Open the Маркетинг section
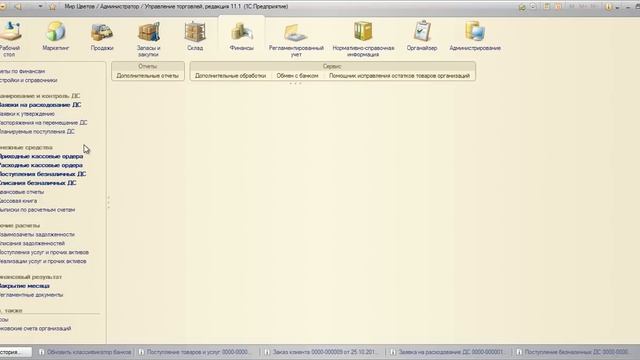 [x=56, y=36]
